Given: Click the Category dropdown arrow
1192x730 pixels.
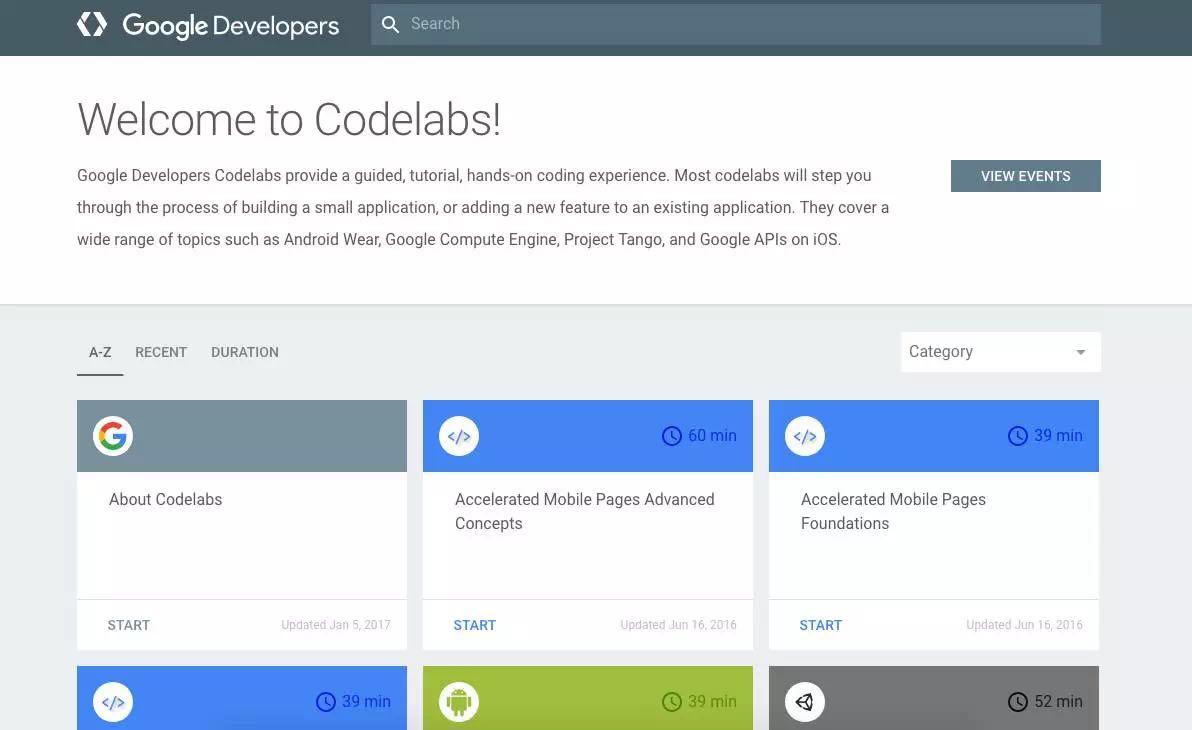Looking at the screenshot, I should 1080,351.
